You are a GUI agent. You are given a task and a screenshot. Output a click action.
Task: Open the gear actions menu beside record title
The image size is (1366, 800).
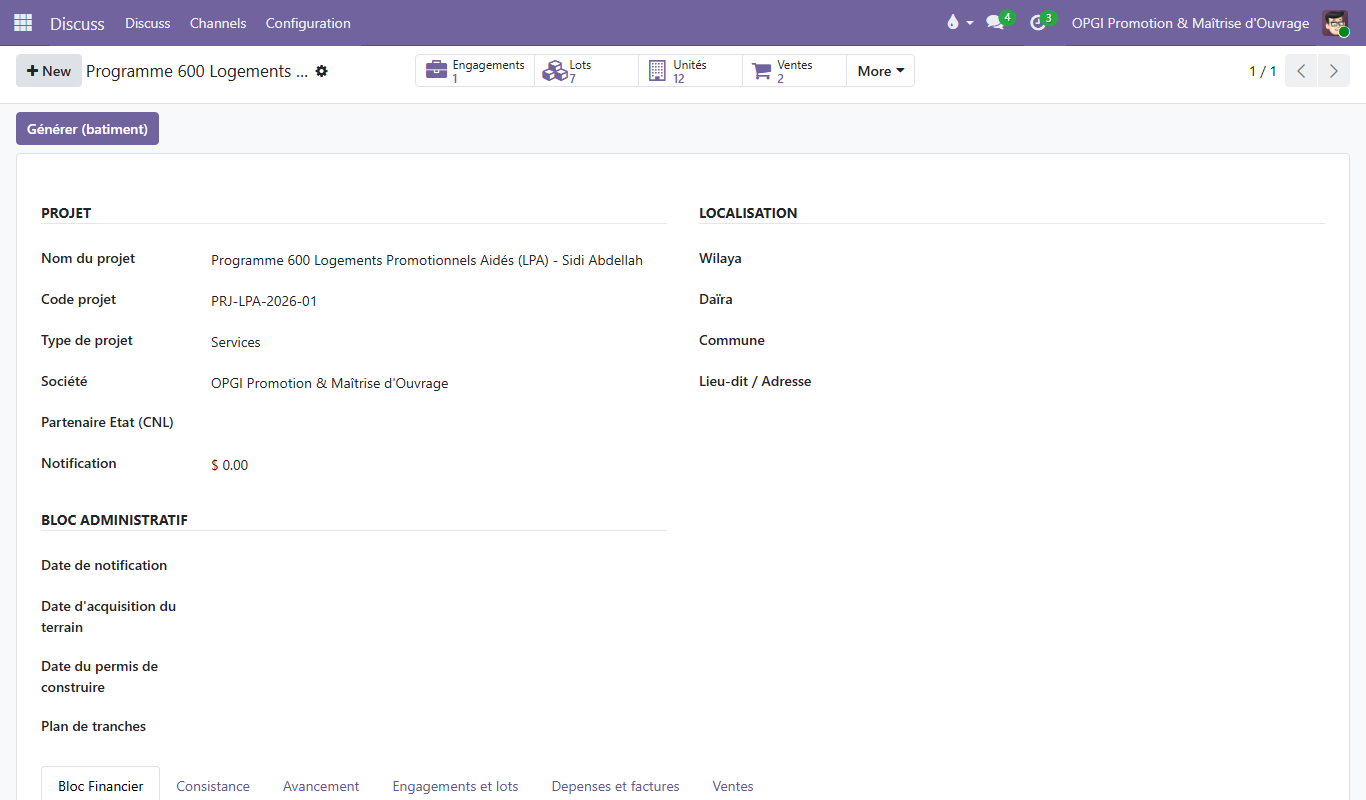pyautogui.click(x=321, y=71)
